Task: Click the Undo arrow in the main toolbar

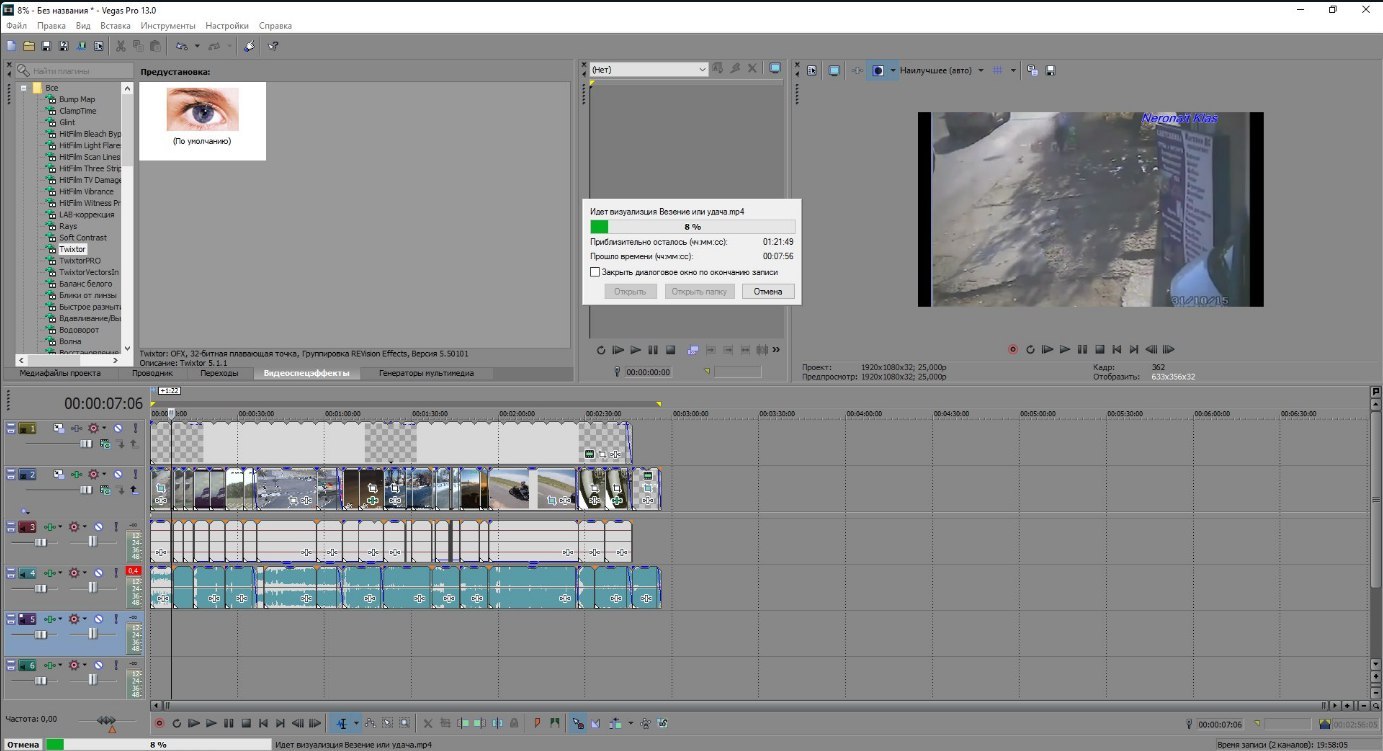Action: click(x=181, y=46)
